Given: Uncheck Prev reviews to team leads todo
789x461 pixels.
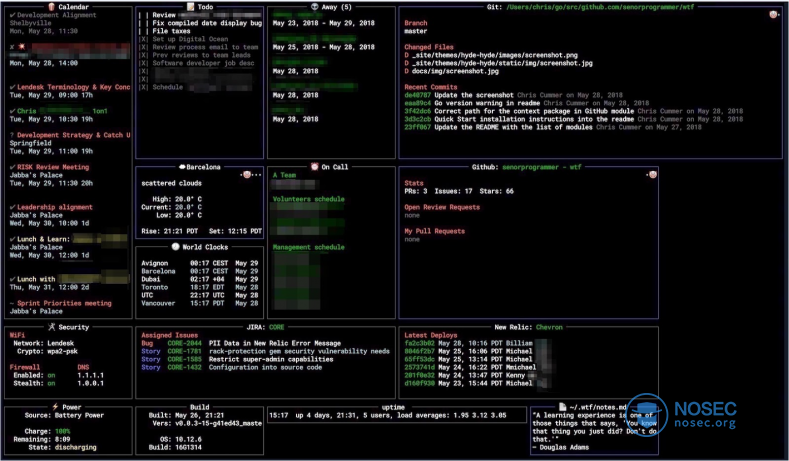Looking at the screenshot, I should 144,55.
